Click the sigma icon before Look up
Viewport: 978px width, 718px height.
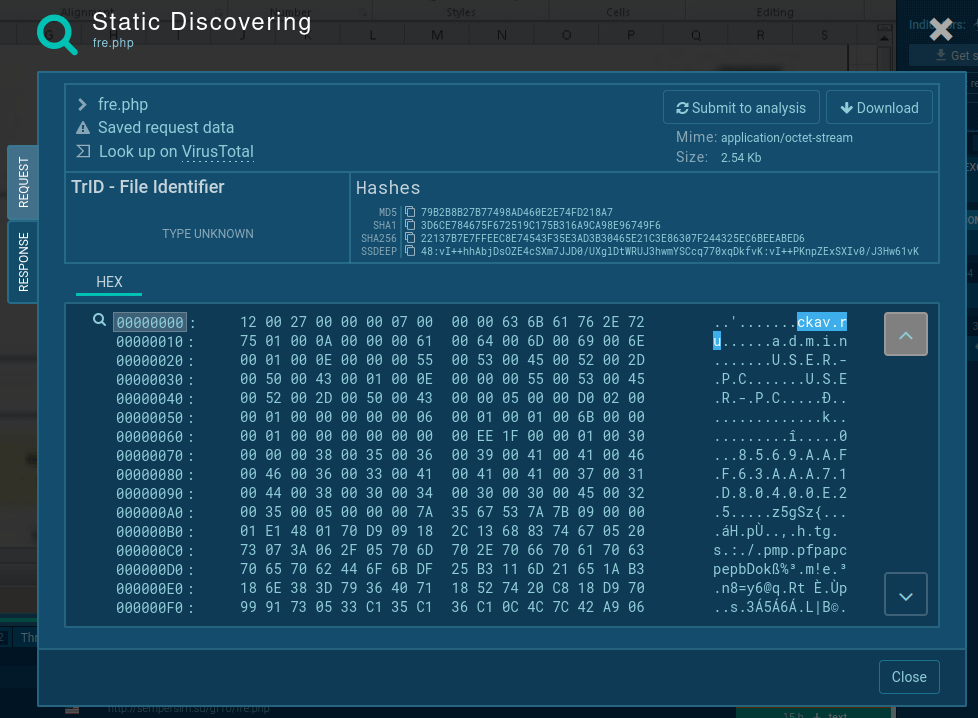pos(83,152)
